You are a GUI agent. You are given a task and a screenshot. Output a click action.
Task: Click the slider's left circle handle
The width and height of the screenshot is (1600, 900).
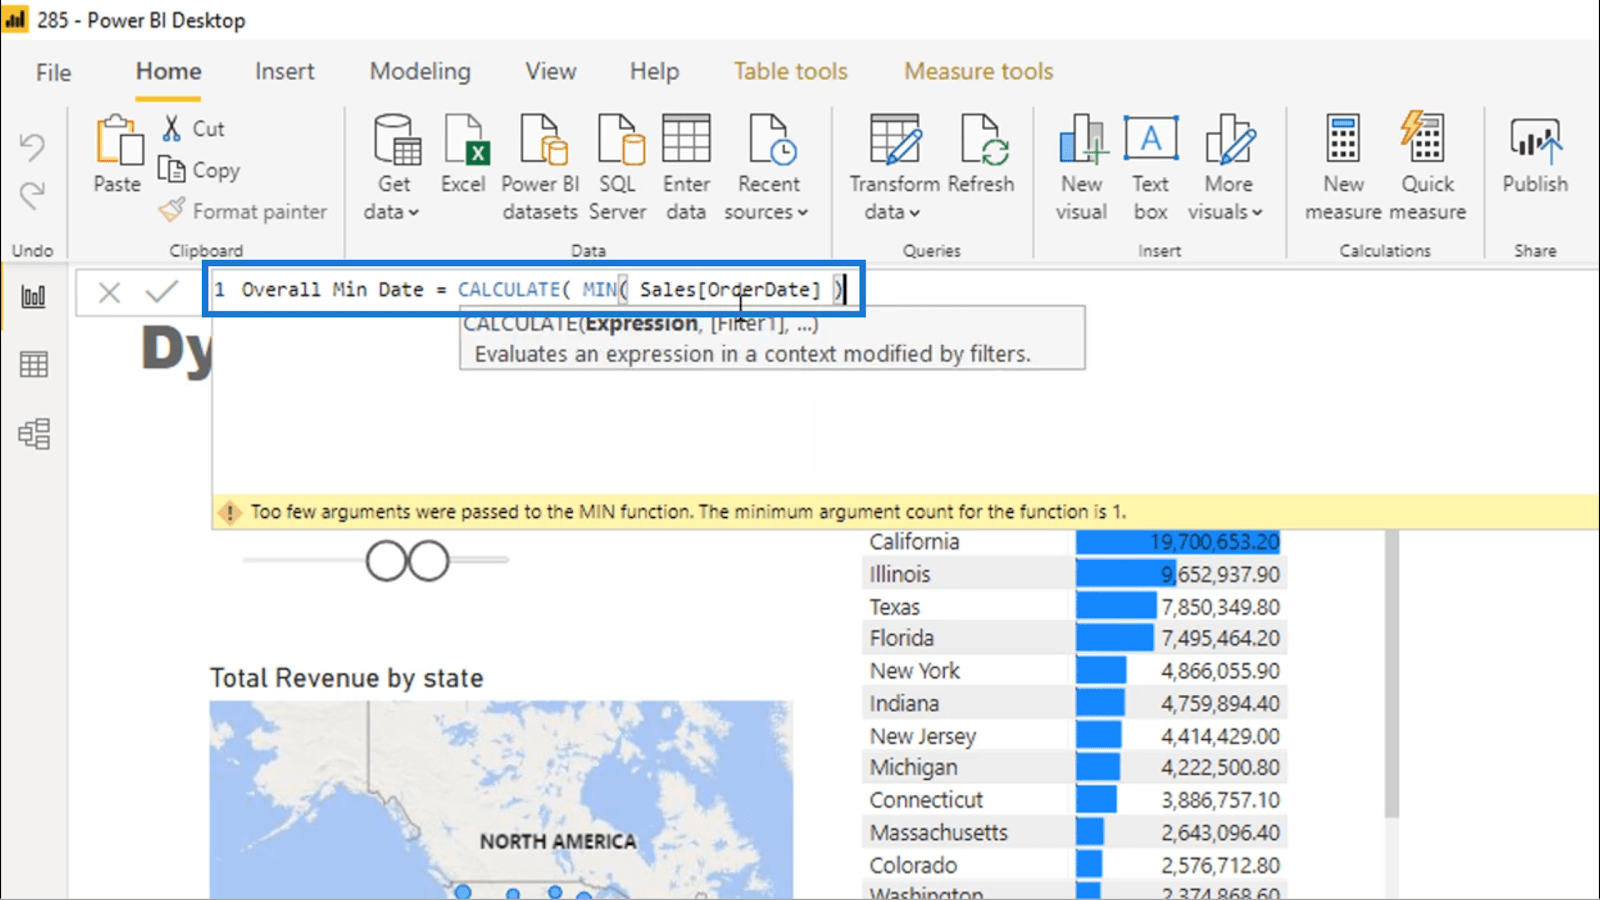pyautogui.click(x=387, y=561)
